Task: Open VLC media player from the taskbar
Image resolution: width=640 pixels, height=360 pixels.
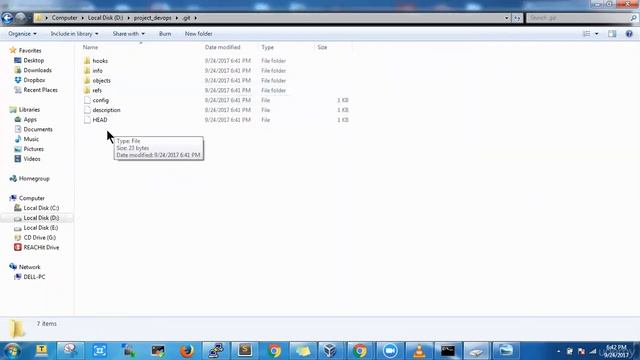Action: (x=419, y=351)
